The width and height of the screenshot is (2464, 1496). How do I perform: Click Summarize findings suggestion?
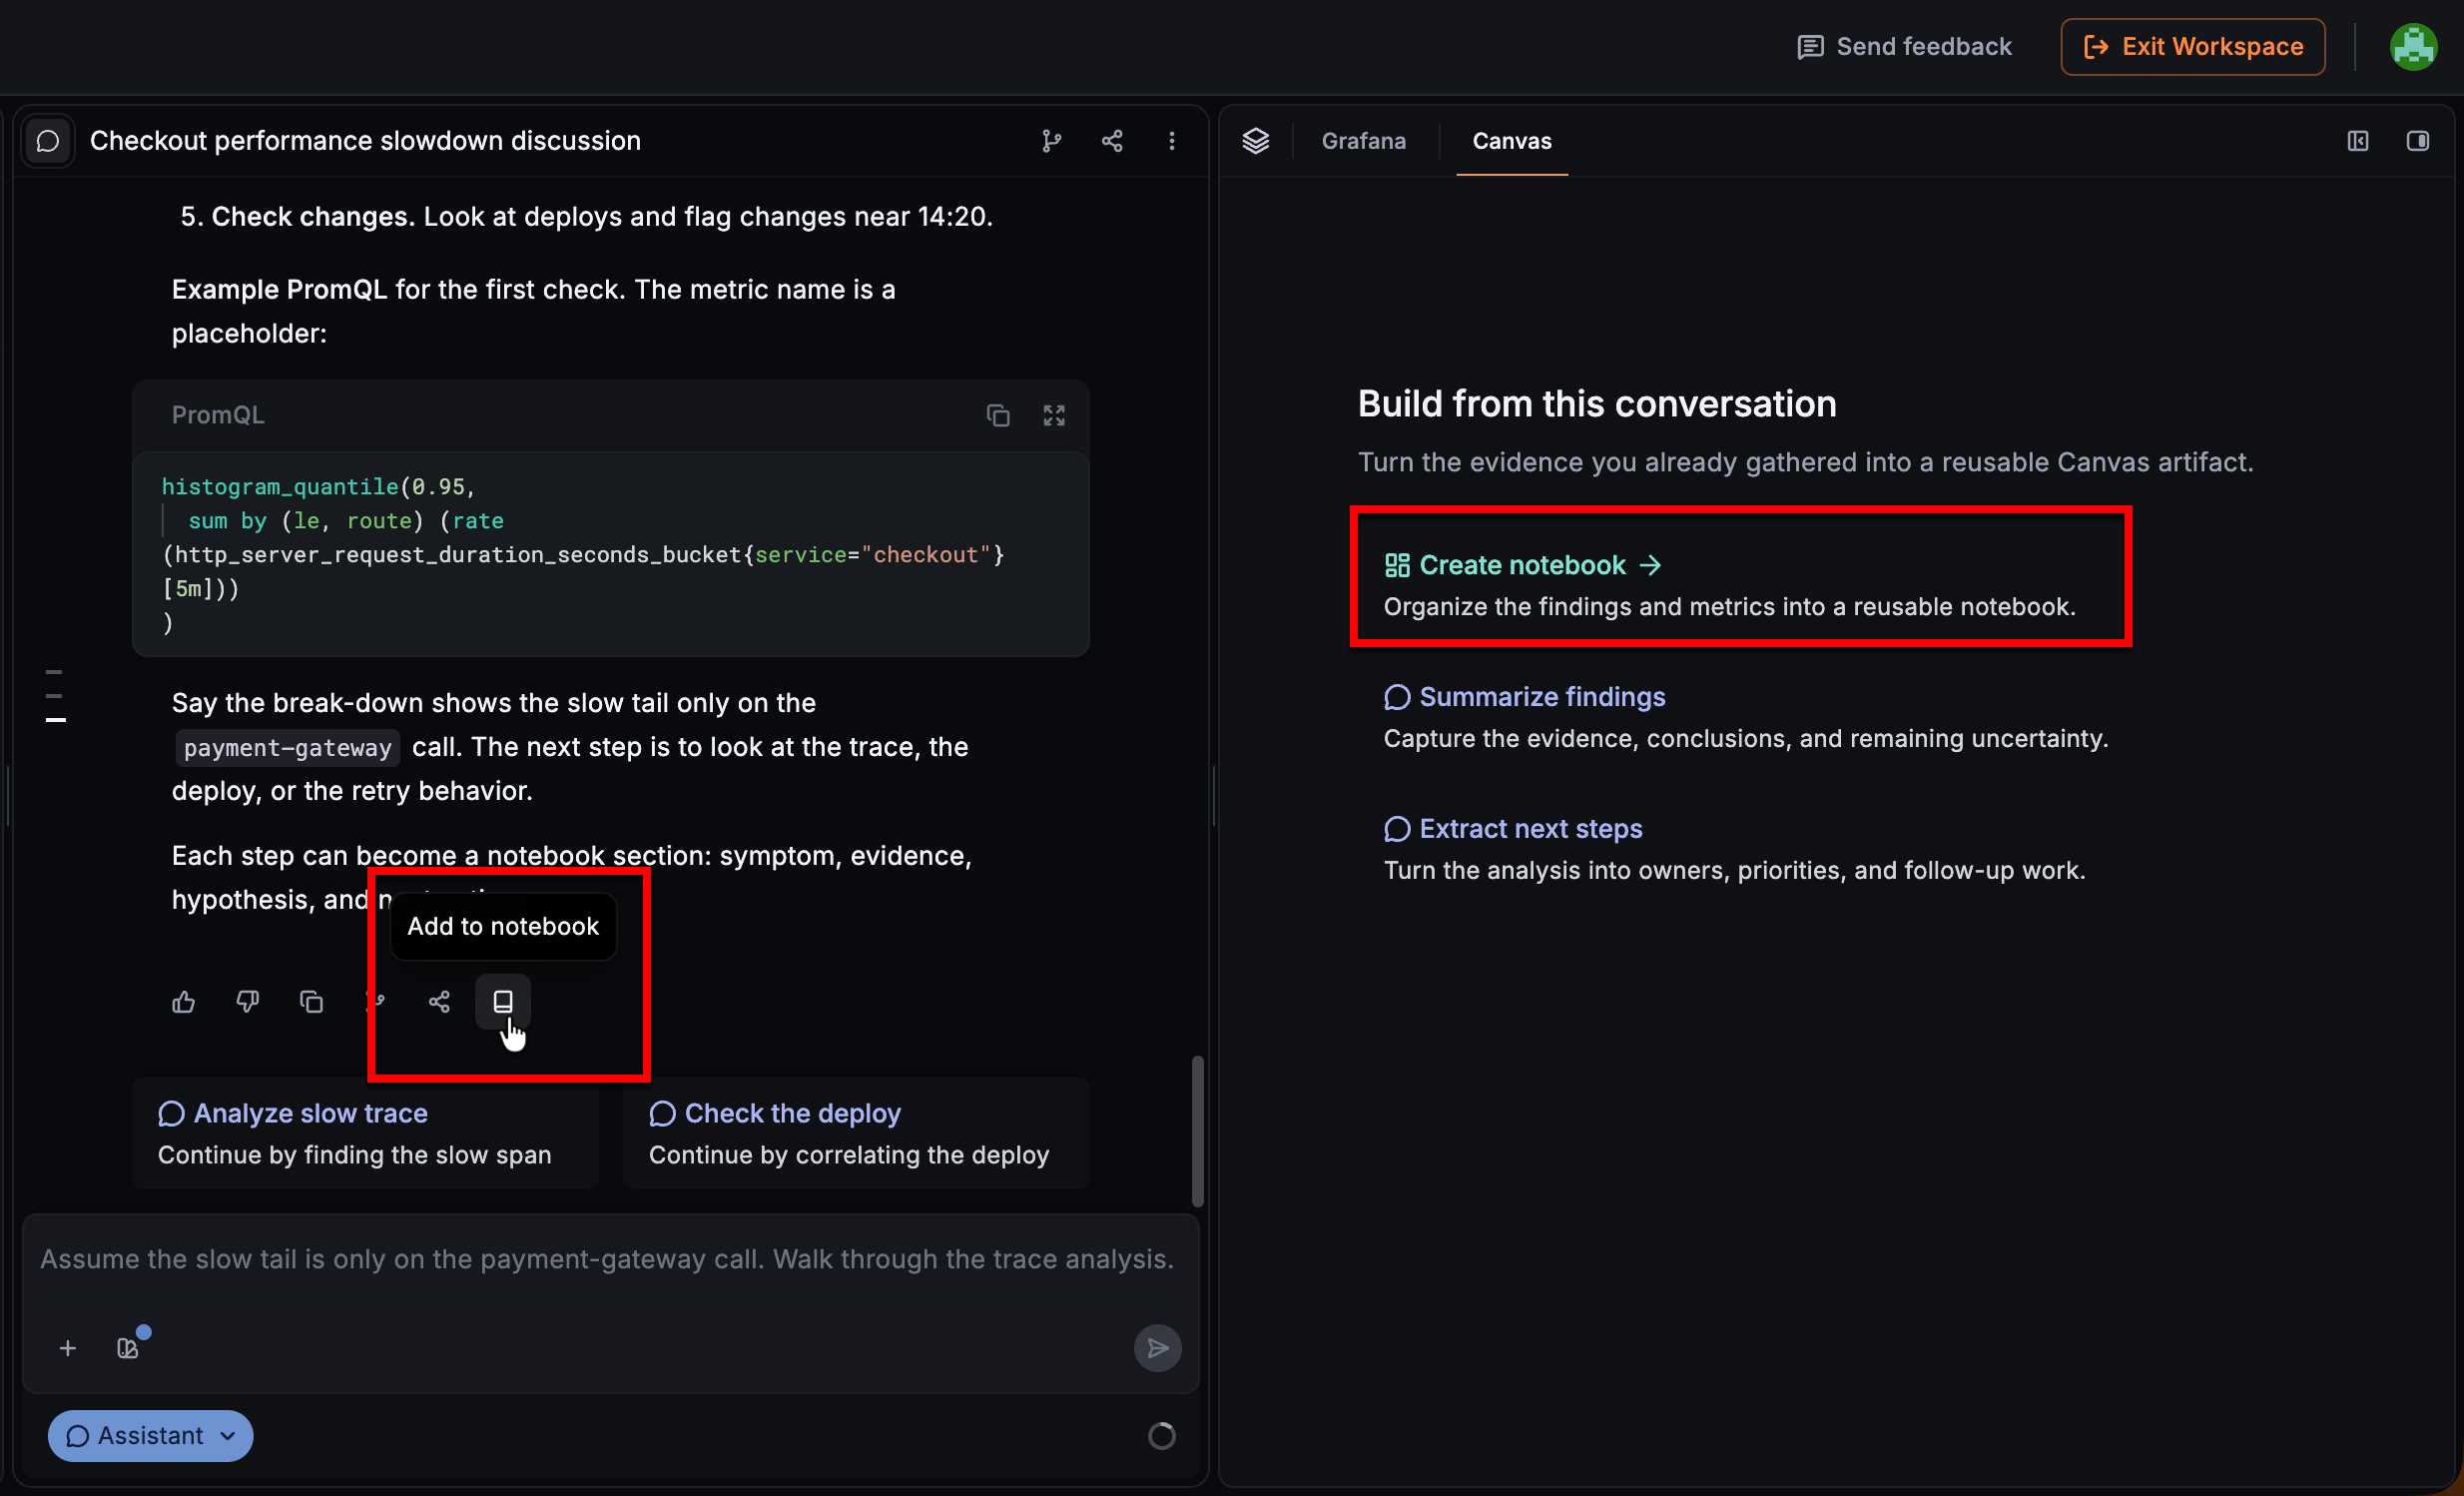coord(1525,697)
